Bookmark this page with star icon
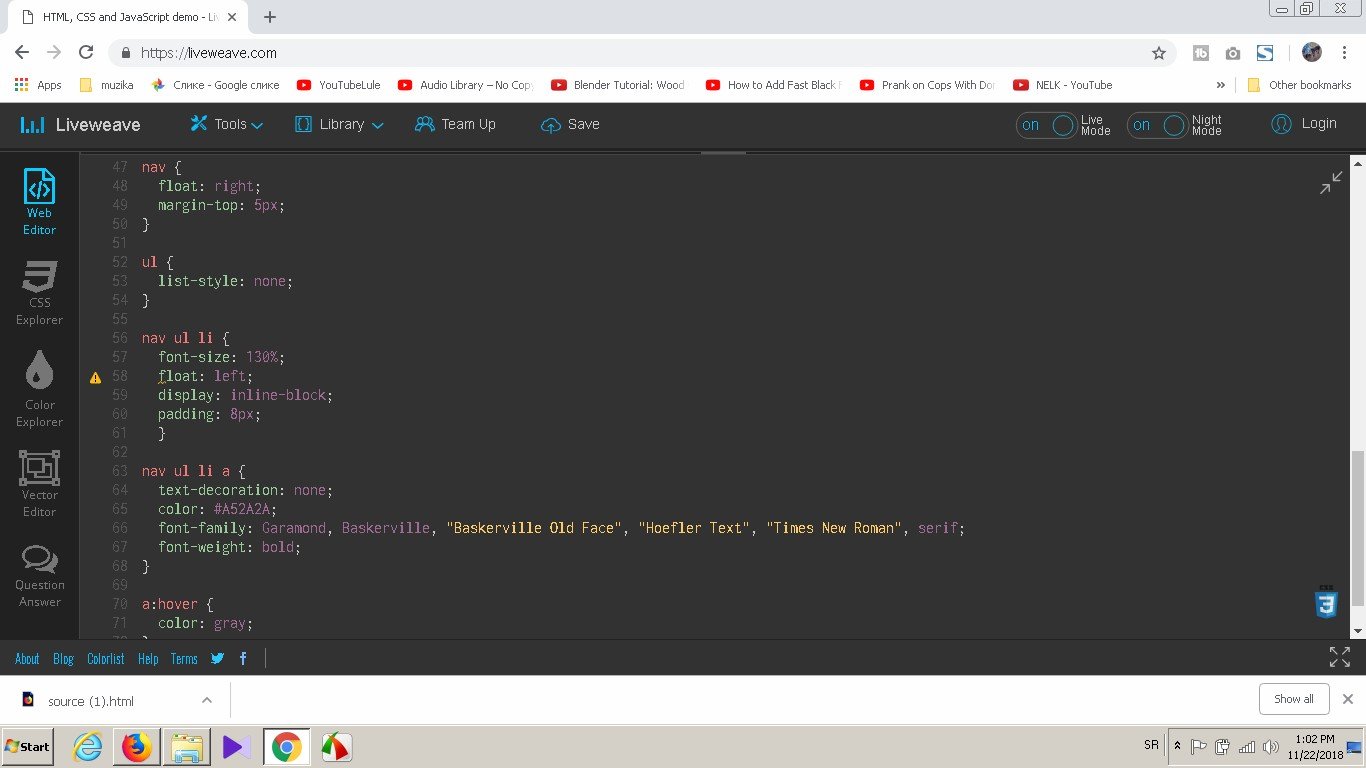Screen dimensions: 1366x768 click(x=1159, y=53)
